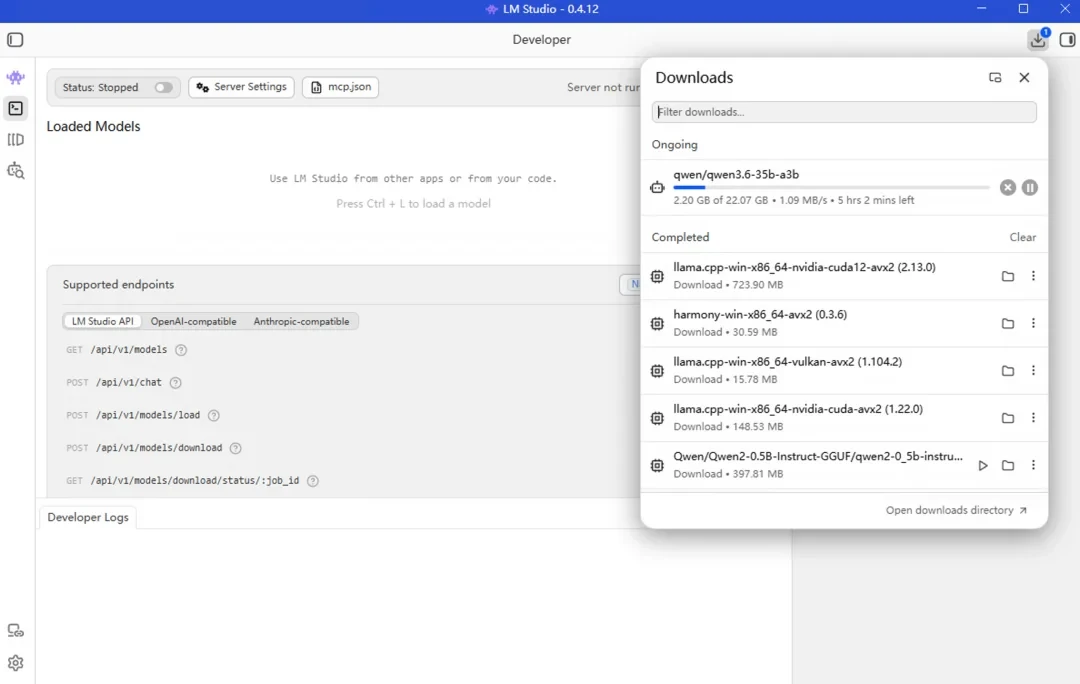Open more options for llama.cpp nvidia-cuda-avx2 (1.22.0)
This screenshot has height=684, width=1080.
click(1033, 418)
